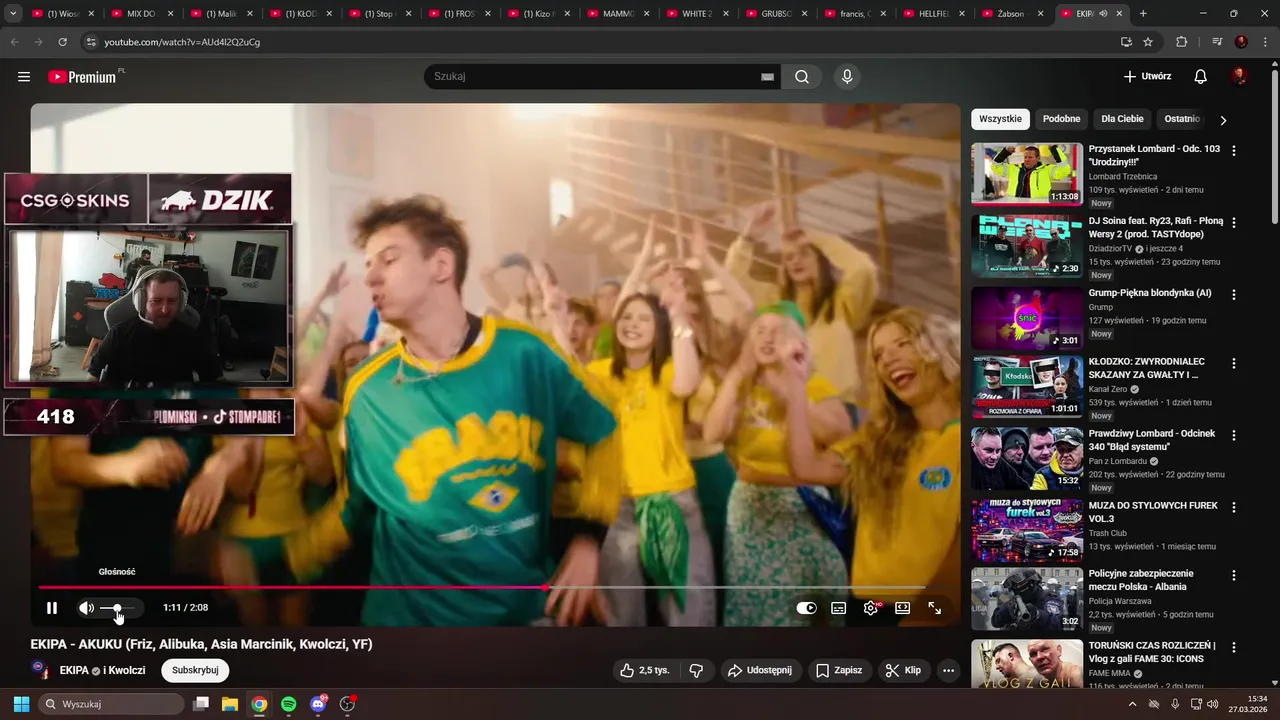Switch to theater mode
Screen dimensions: 1280x720
(x=903, y=608)
